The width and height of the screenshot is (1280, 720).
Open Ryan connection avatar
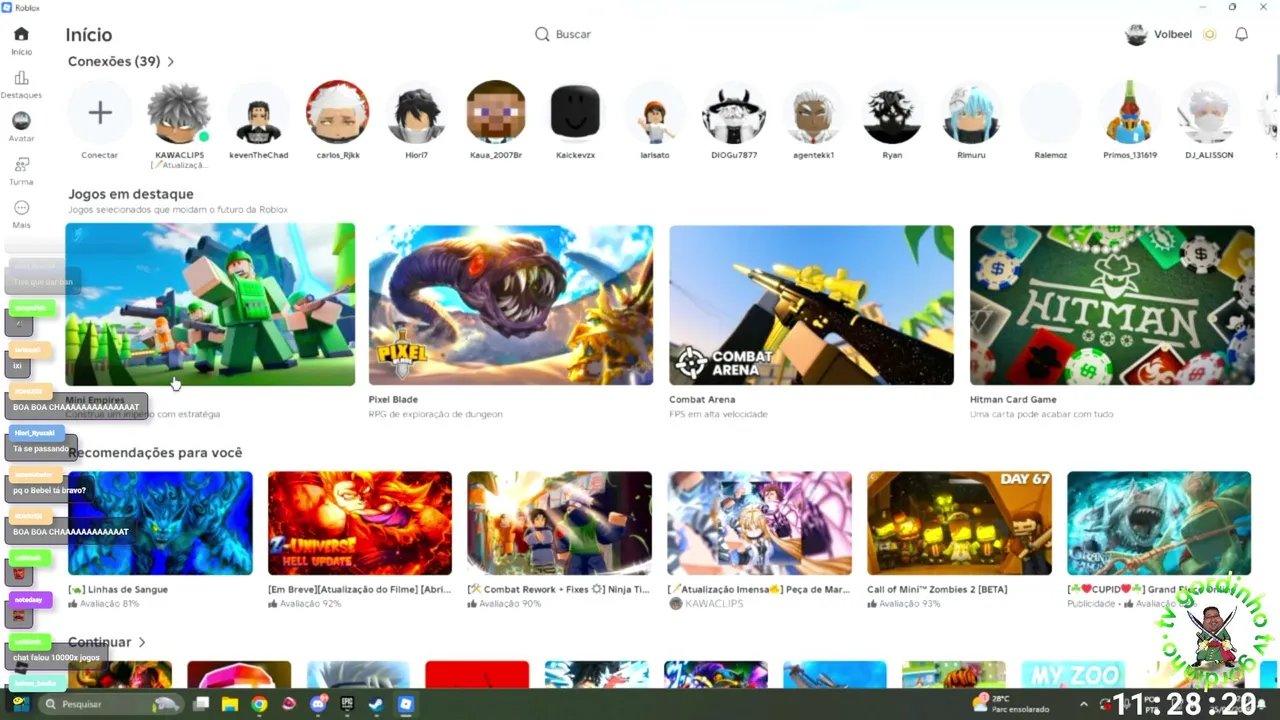(x=892, y=112)
